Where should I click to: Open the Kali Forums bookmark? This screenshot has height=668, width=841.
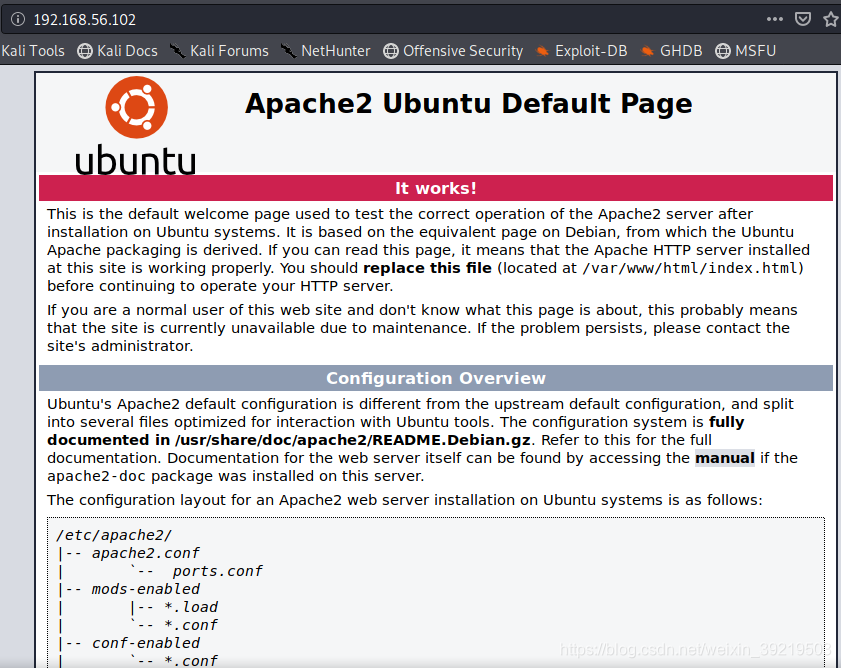click(219, 51)
